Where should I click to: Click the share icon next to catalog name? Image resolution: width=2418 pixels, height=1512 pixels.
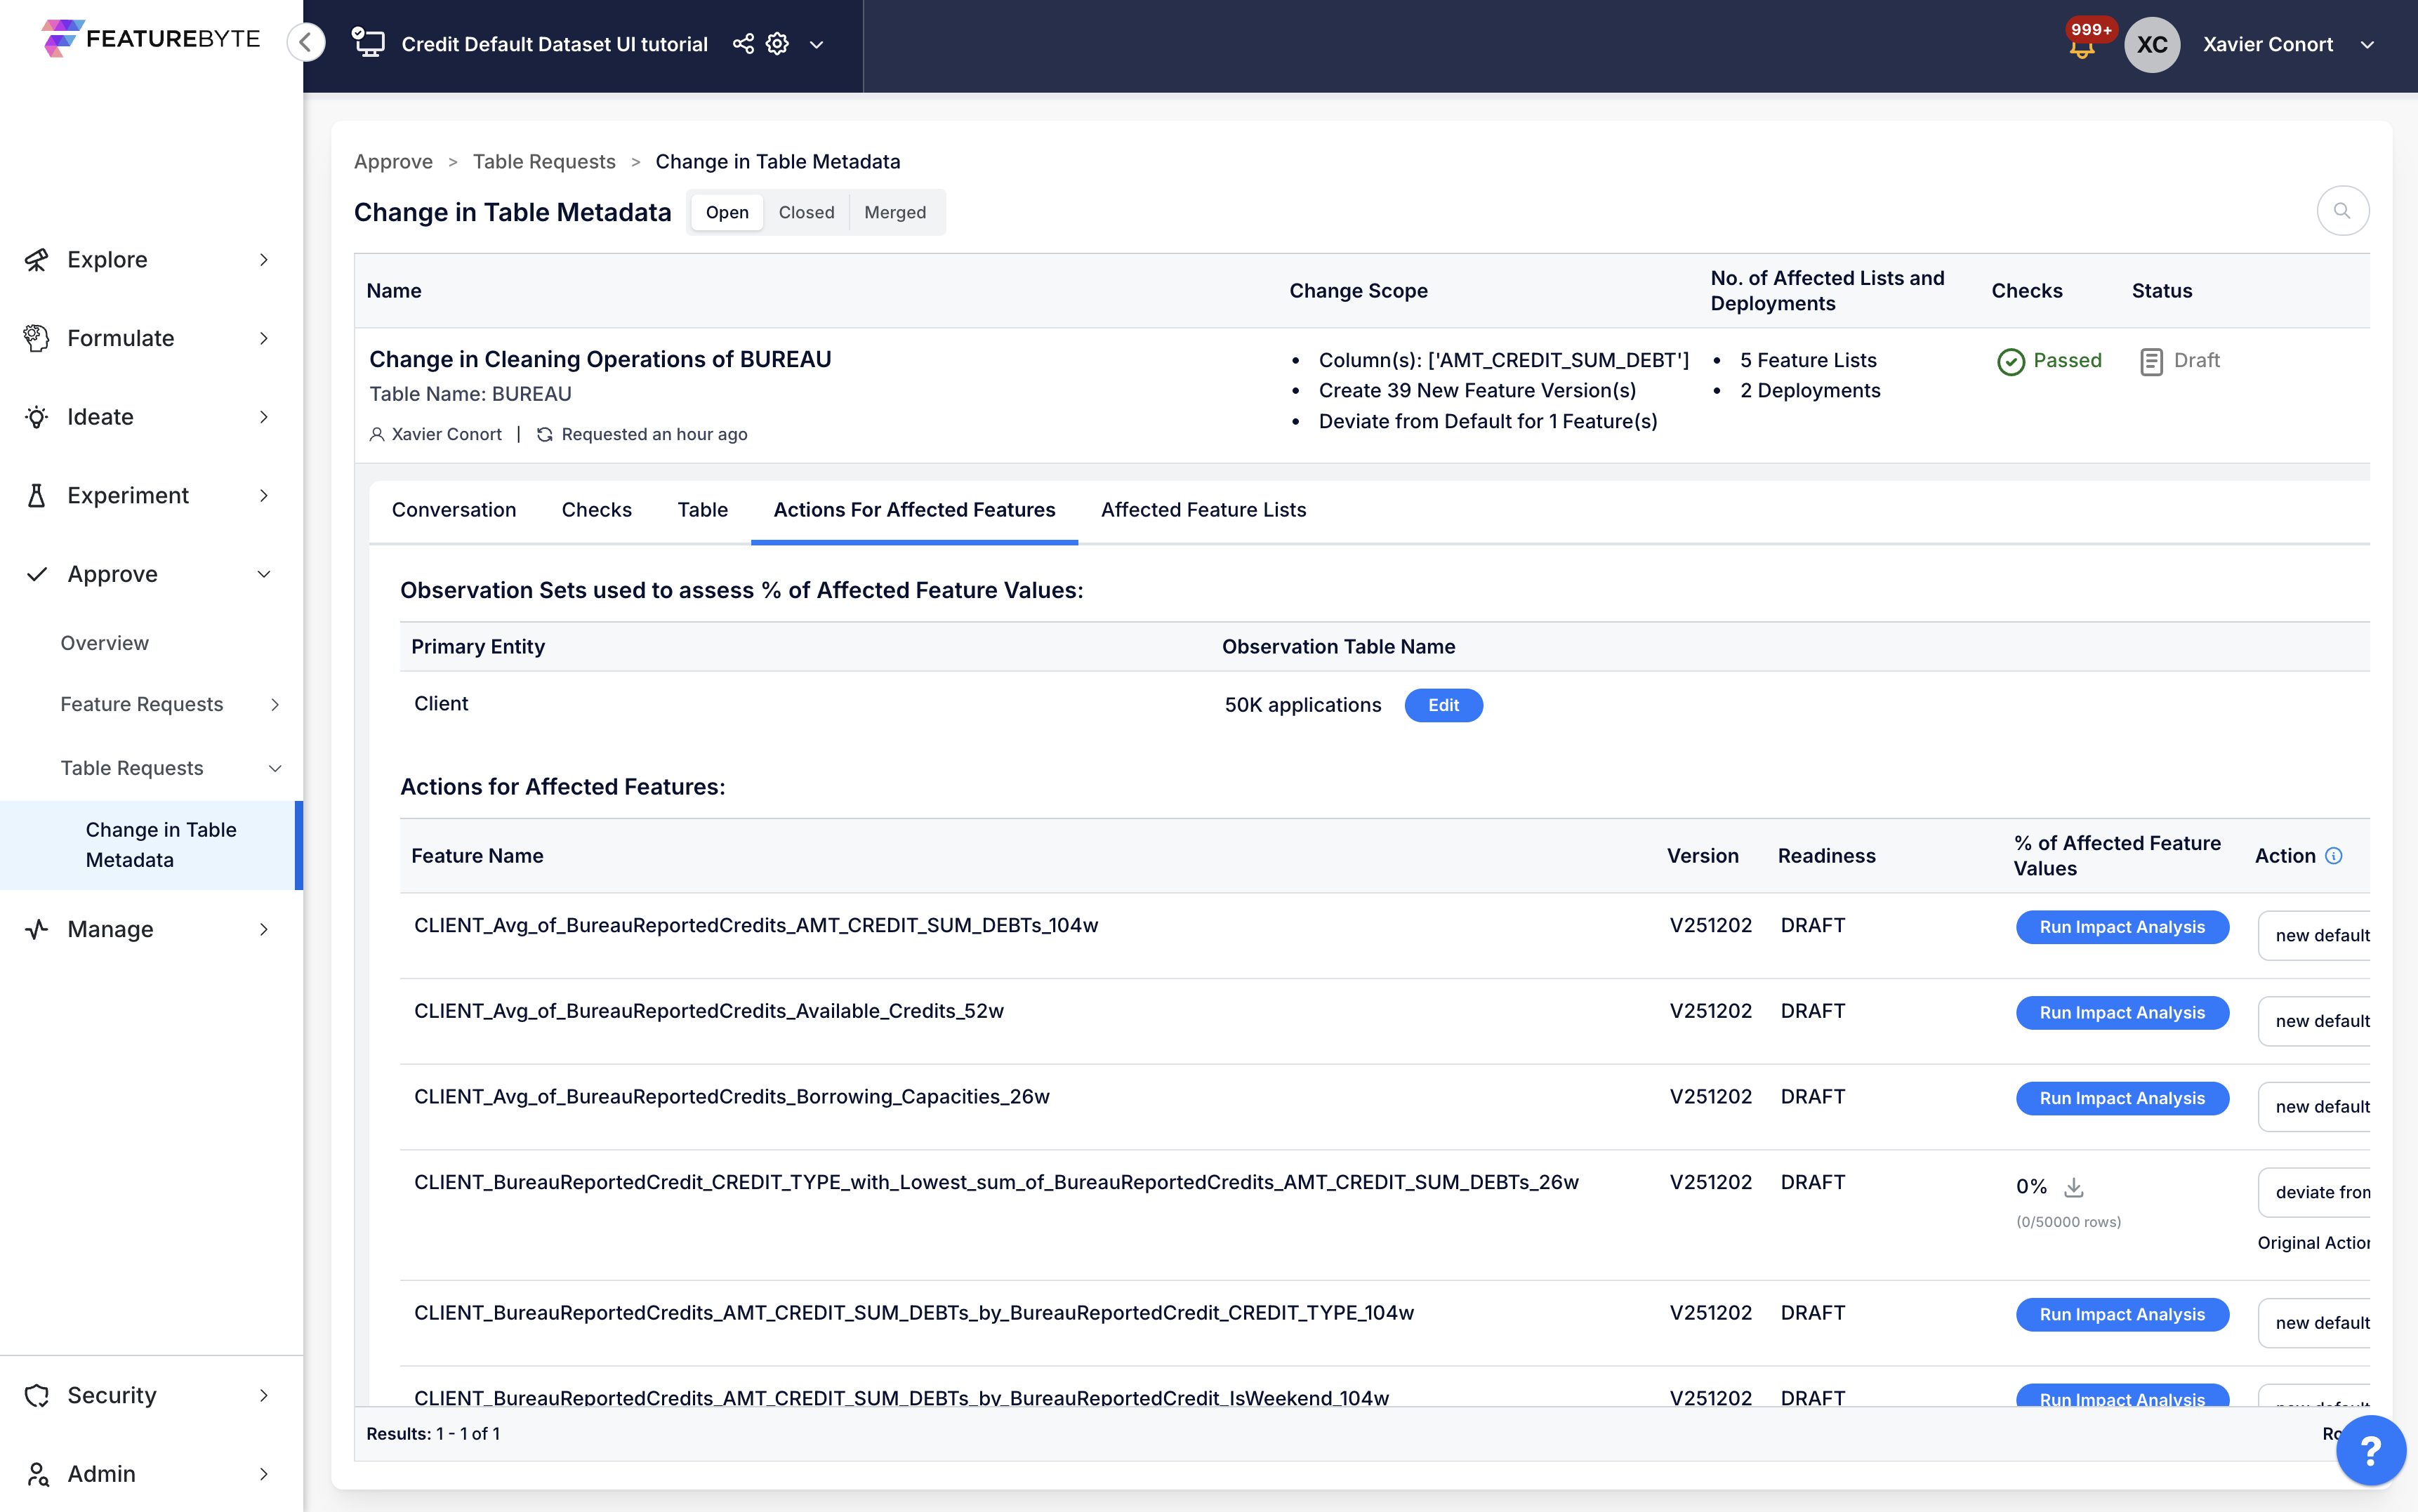tap(743, 44)
